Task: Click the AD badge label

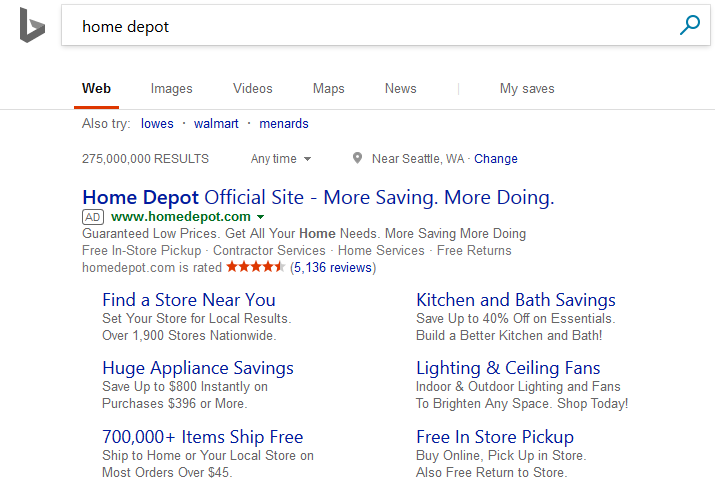Action: tap(93, 216)
